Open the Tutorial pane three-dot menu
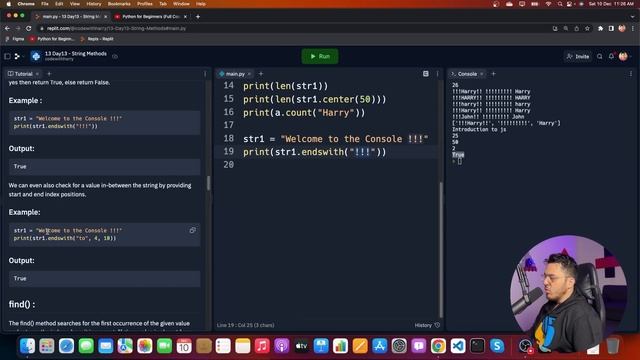 point(205,74)
